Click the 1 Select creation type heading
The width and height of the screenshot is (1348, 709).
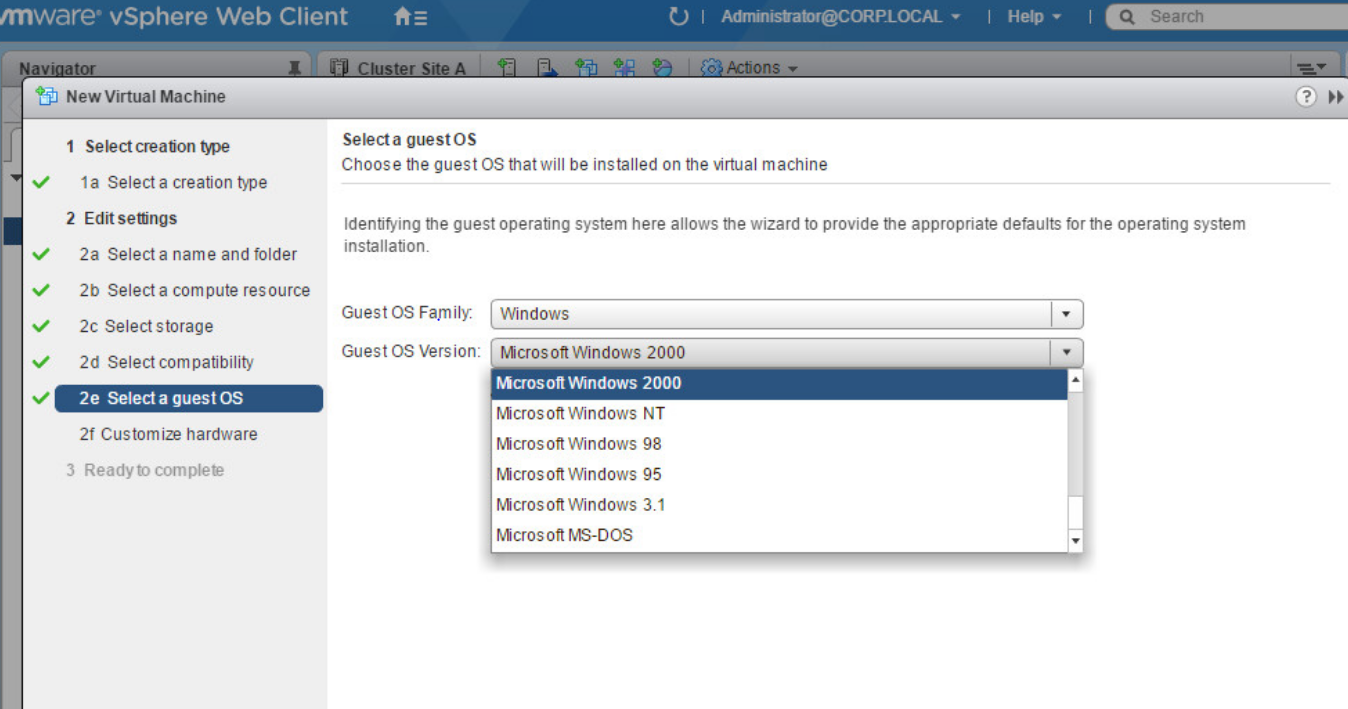click(148, 146)
